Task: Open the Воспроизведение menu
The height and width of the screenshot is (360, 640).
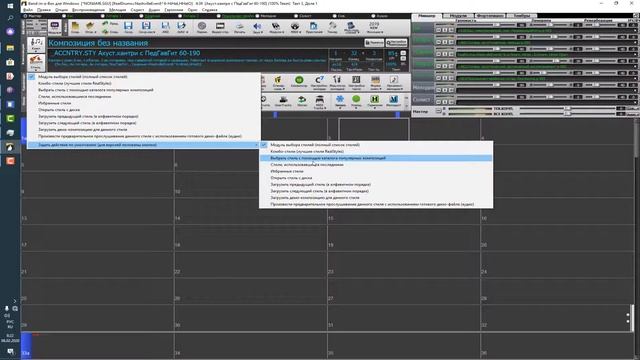Action: (88, 10)
